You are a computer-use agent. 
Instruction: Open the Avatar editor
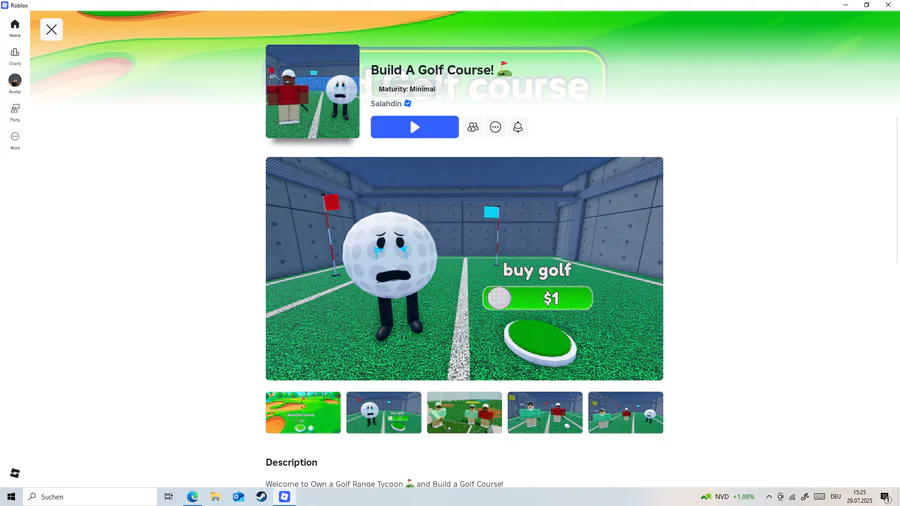[x=15, y=84]
